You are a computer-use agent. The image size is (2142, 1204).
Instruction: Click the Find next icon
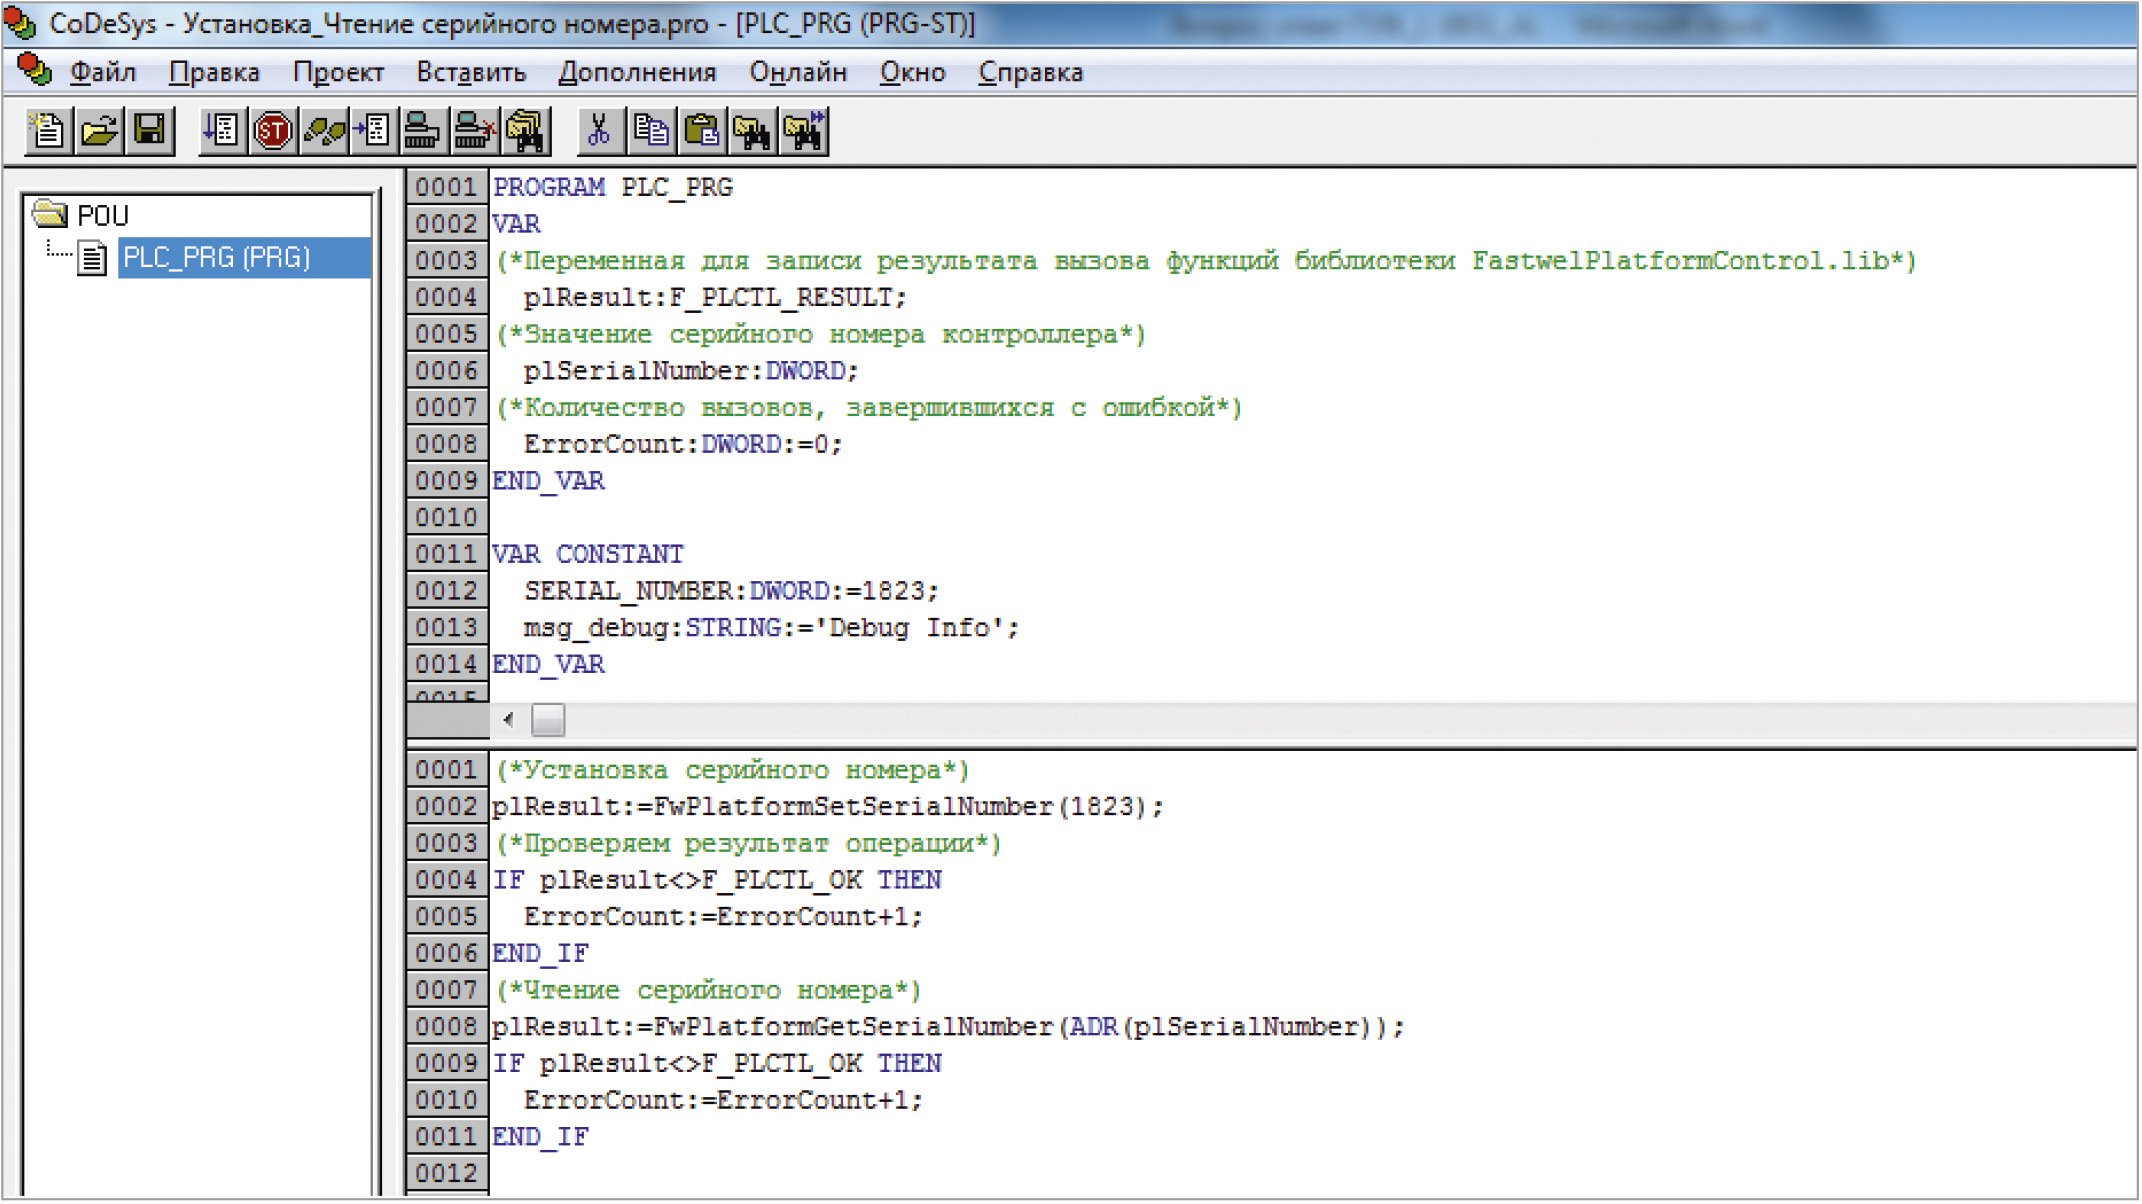coord(804,131)
